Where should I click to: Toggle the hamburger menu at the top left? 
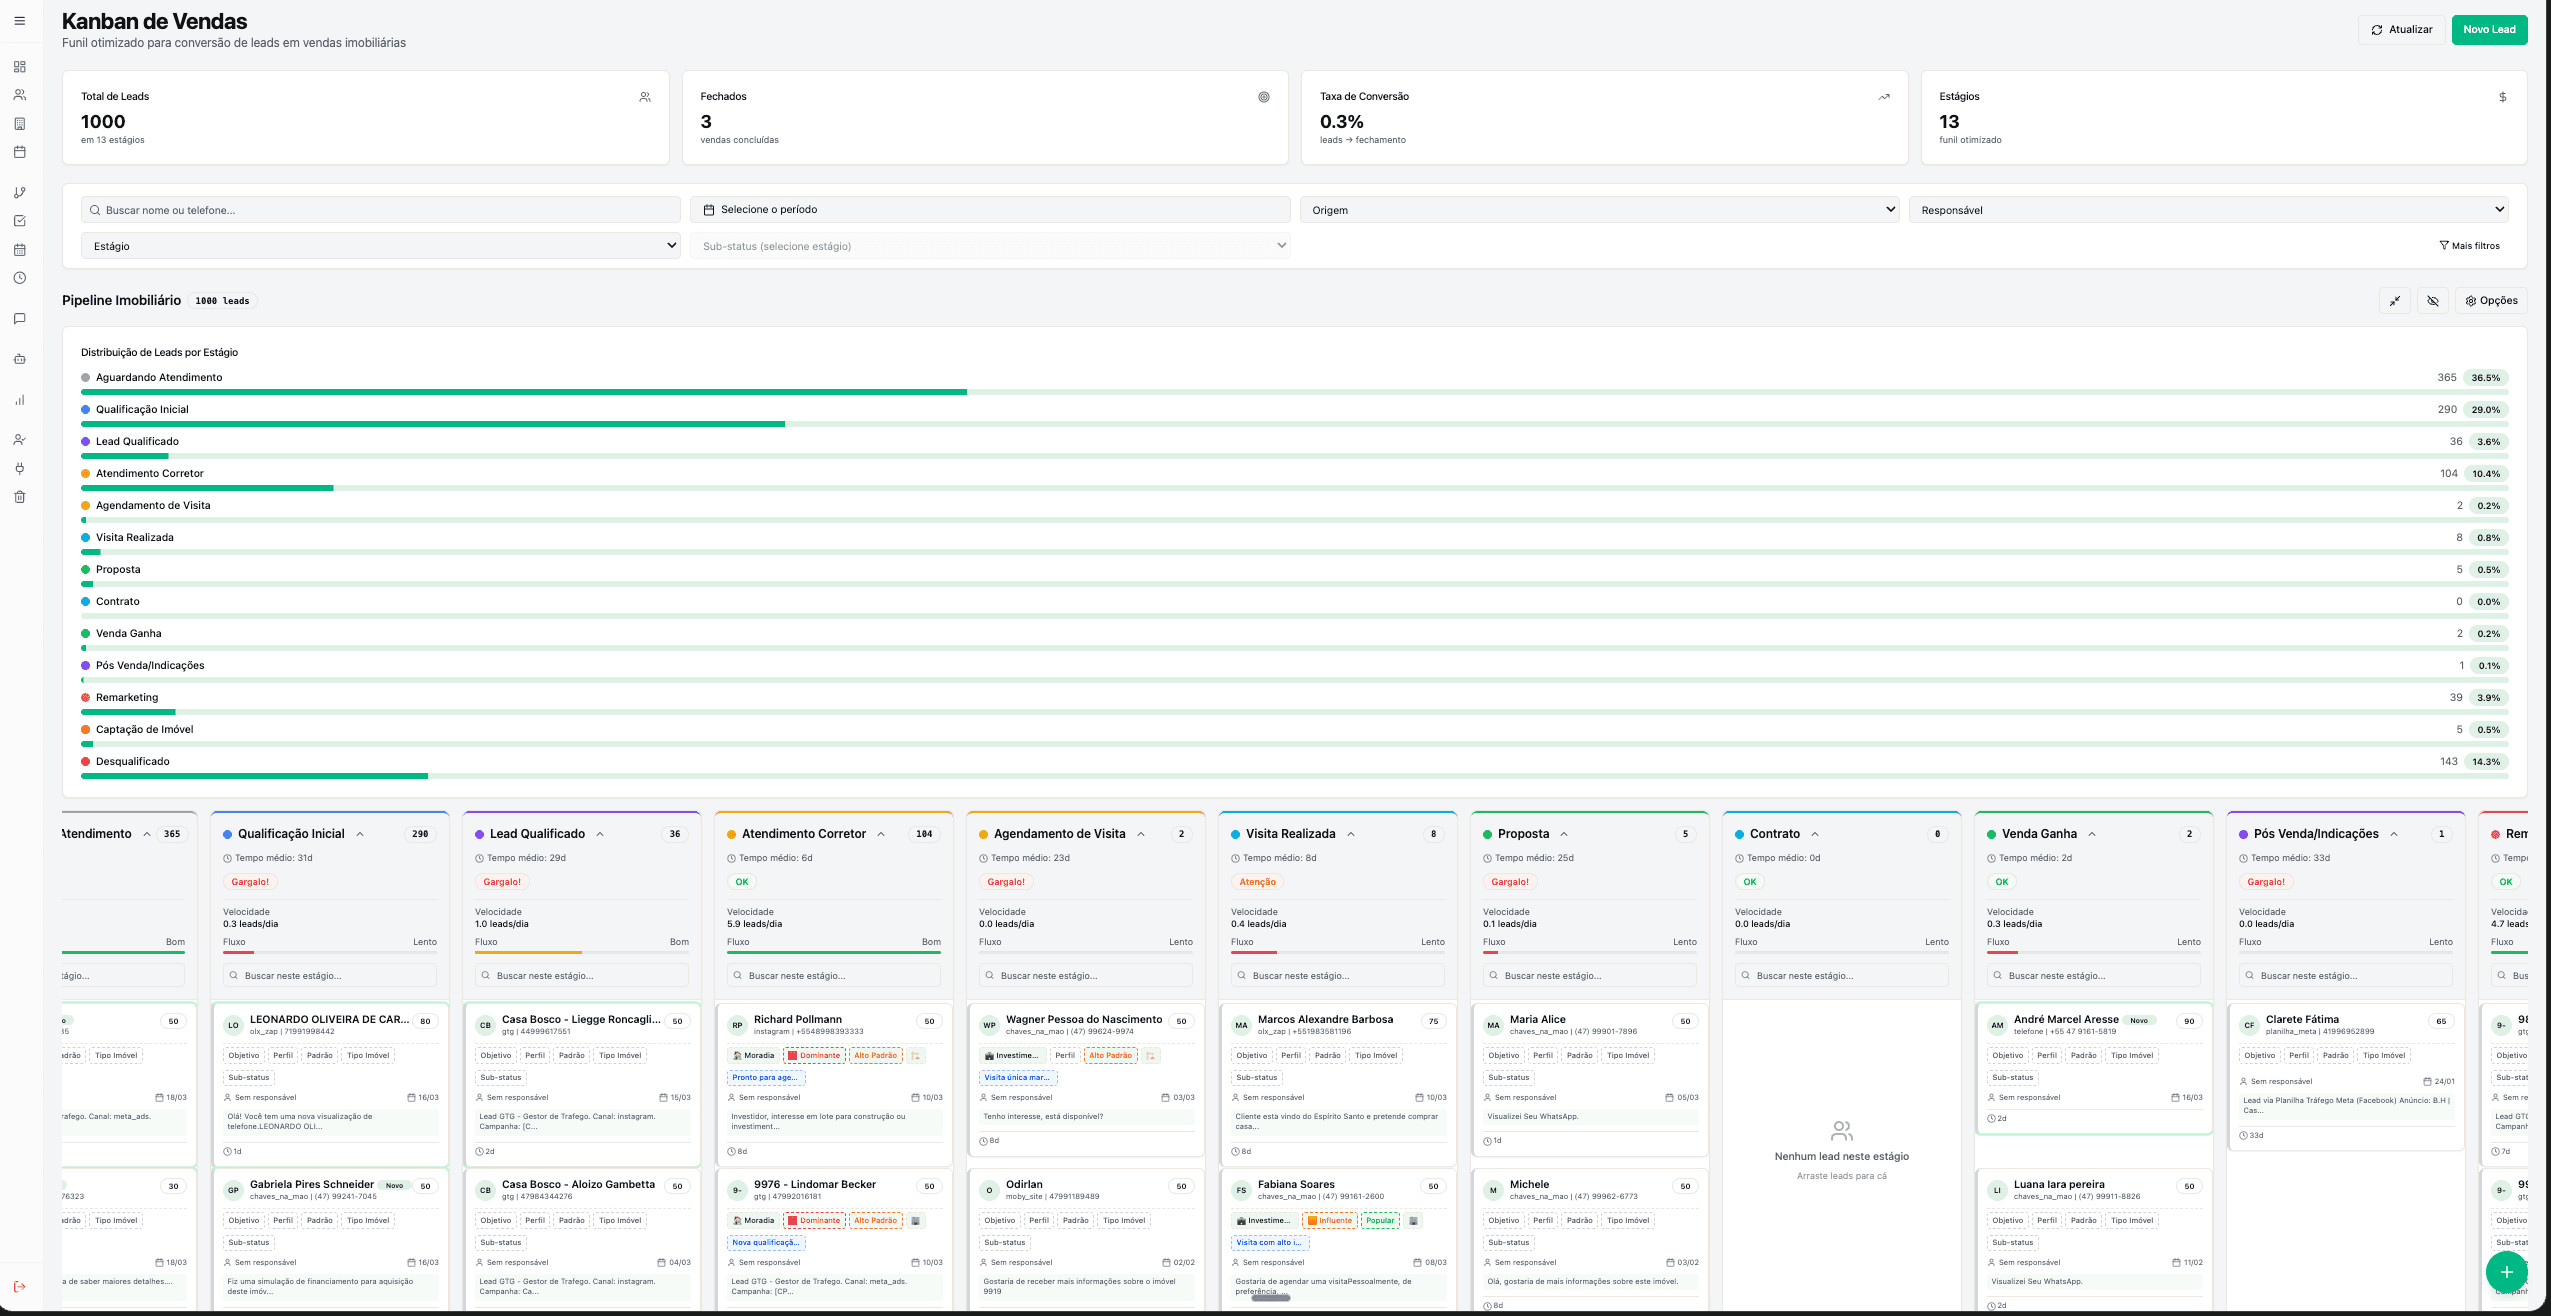(19, 20)
